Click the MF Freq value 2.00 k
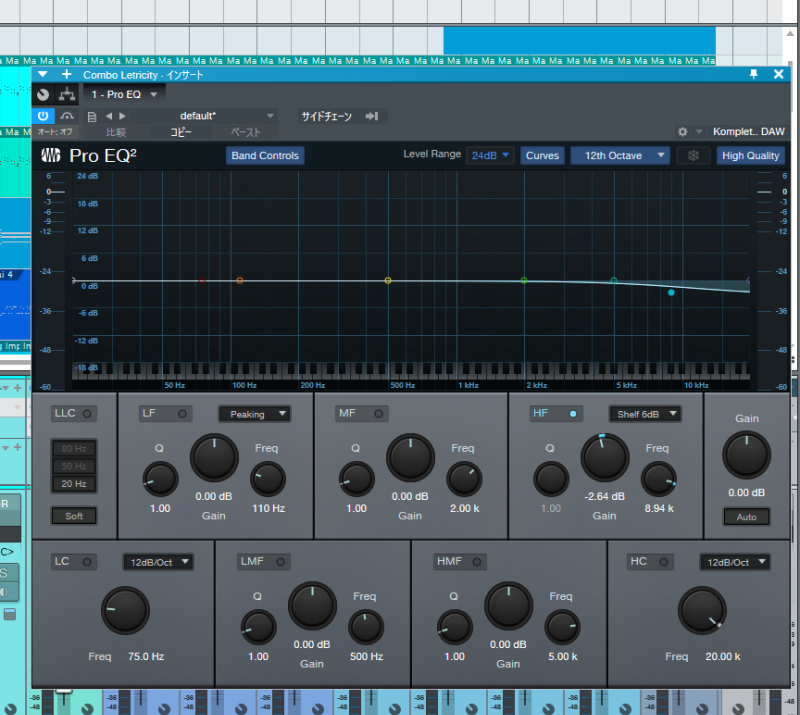 coord(465,508)
